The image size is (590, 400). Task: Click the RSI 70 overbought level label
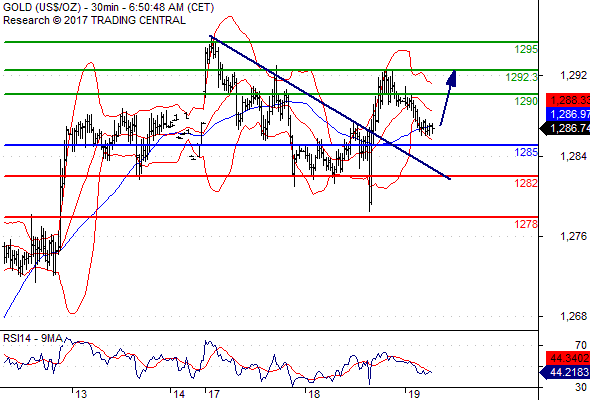tap(581, 345)
